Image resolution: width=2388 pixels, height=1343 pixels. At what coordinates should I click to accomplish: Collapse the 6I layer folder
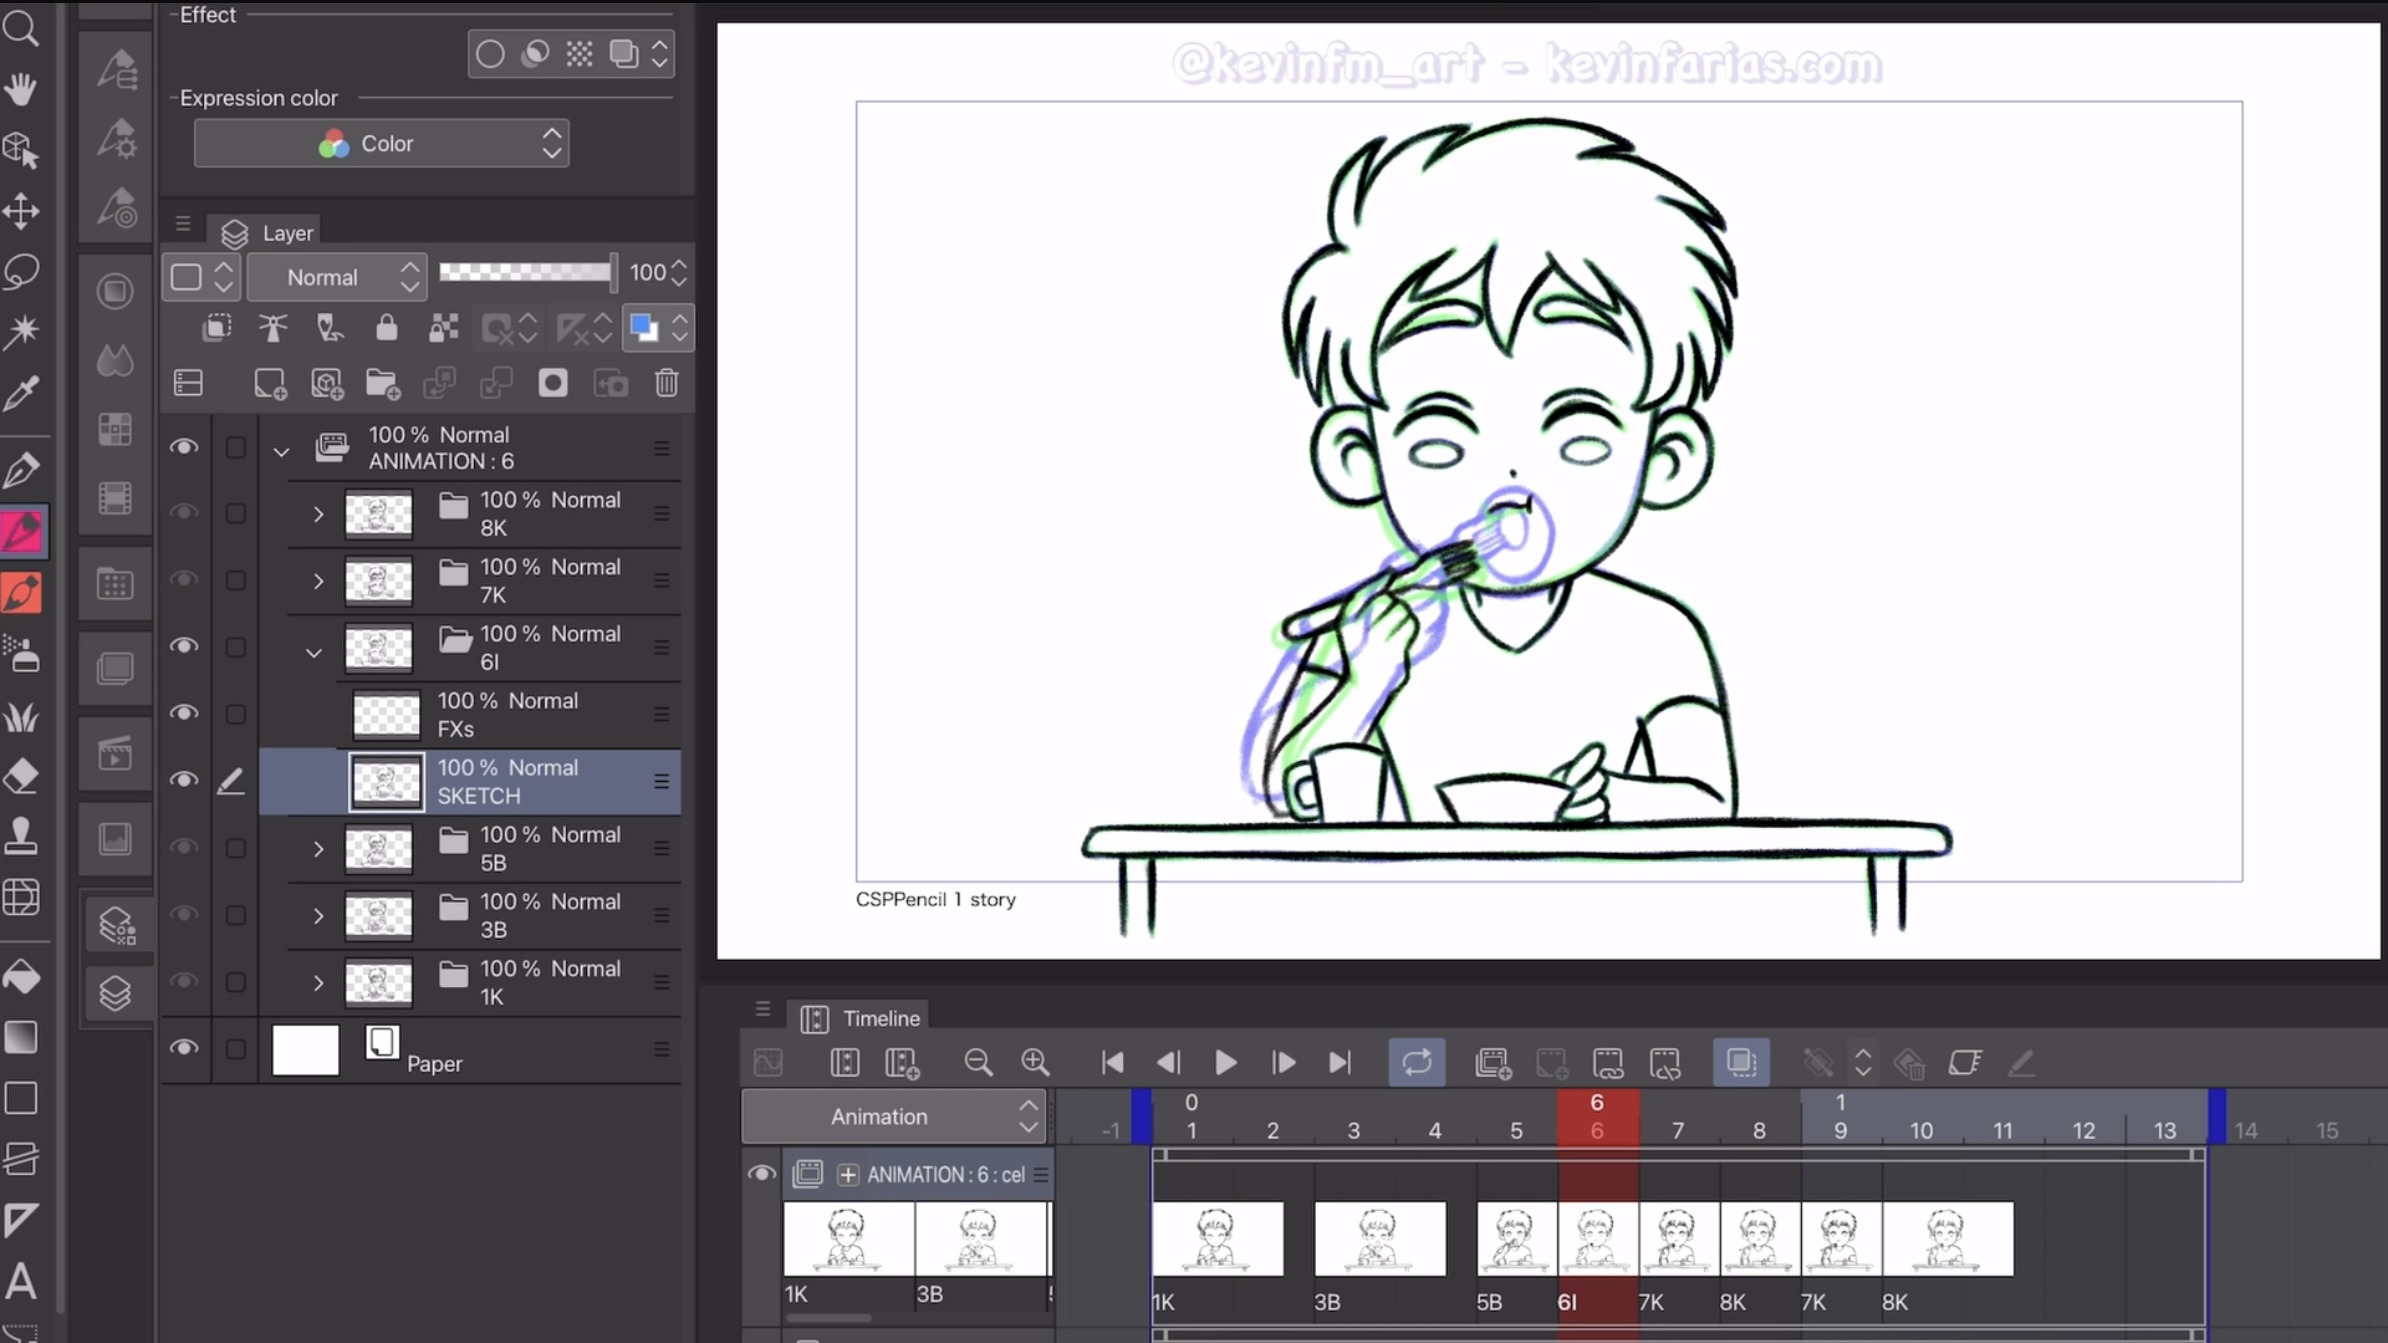point(314,653)
